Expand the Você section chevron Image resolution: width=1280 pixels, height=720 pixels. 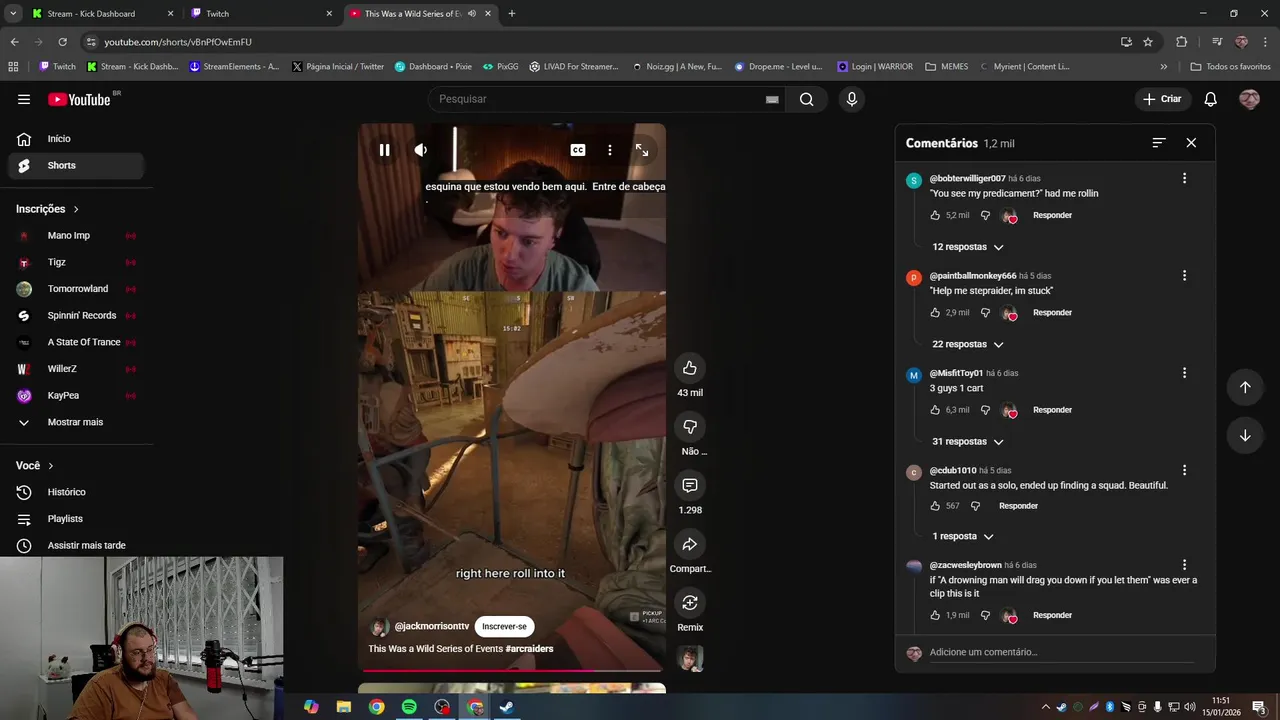pos(51,466)
